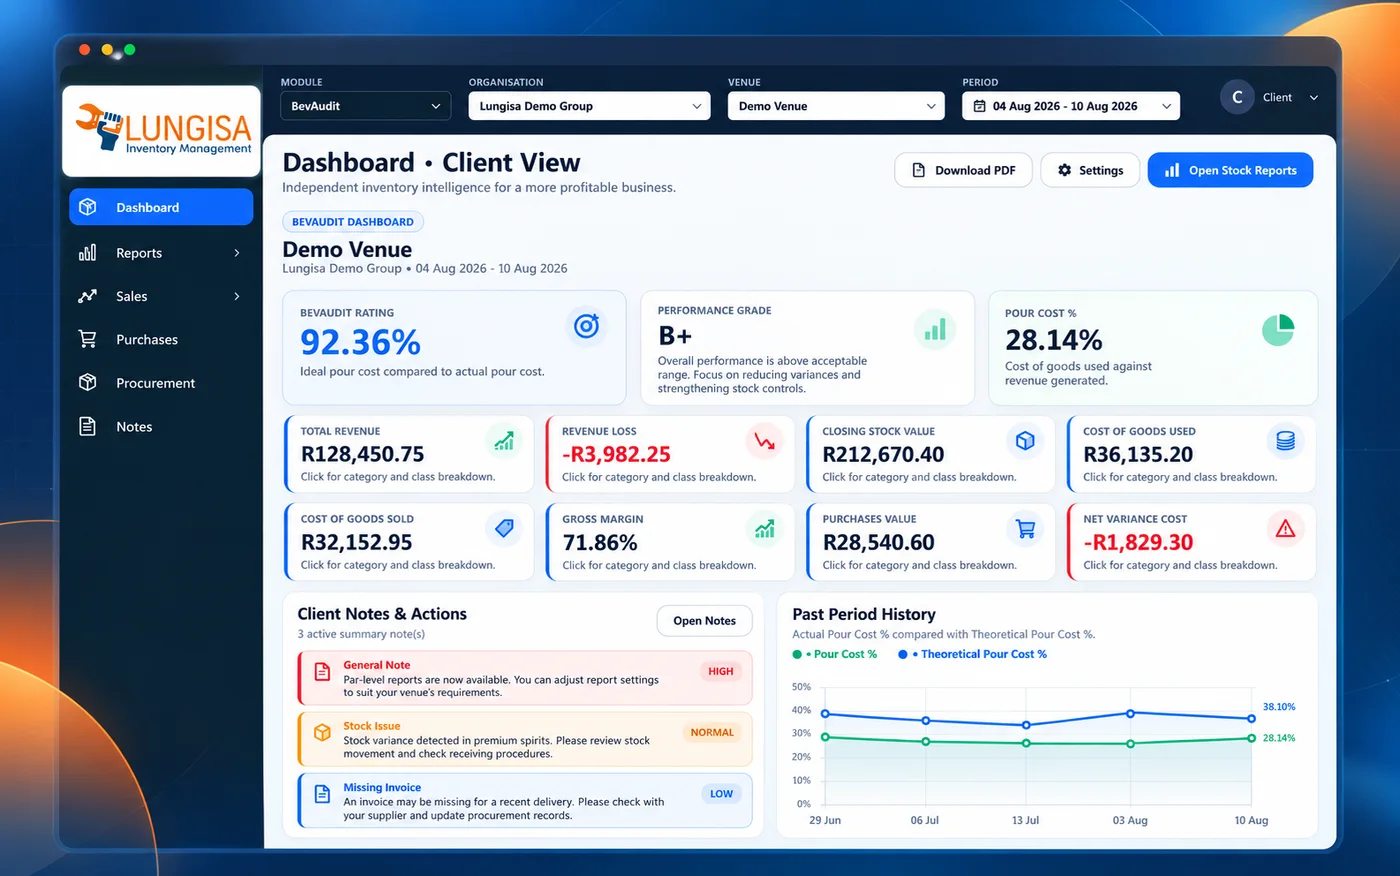
Task: Click the General Note document icon
Action: [x=322, y=672]
